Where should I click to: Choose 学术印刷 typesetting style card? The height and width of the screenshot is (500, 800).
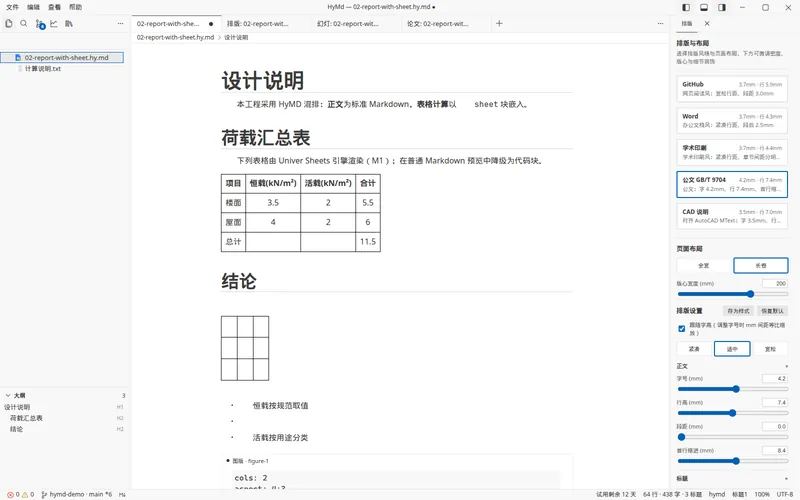(732, 152)
